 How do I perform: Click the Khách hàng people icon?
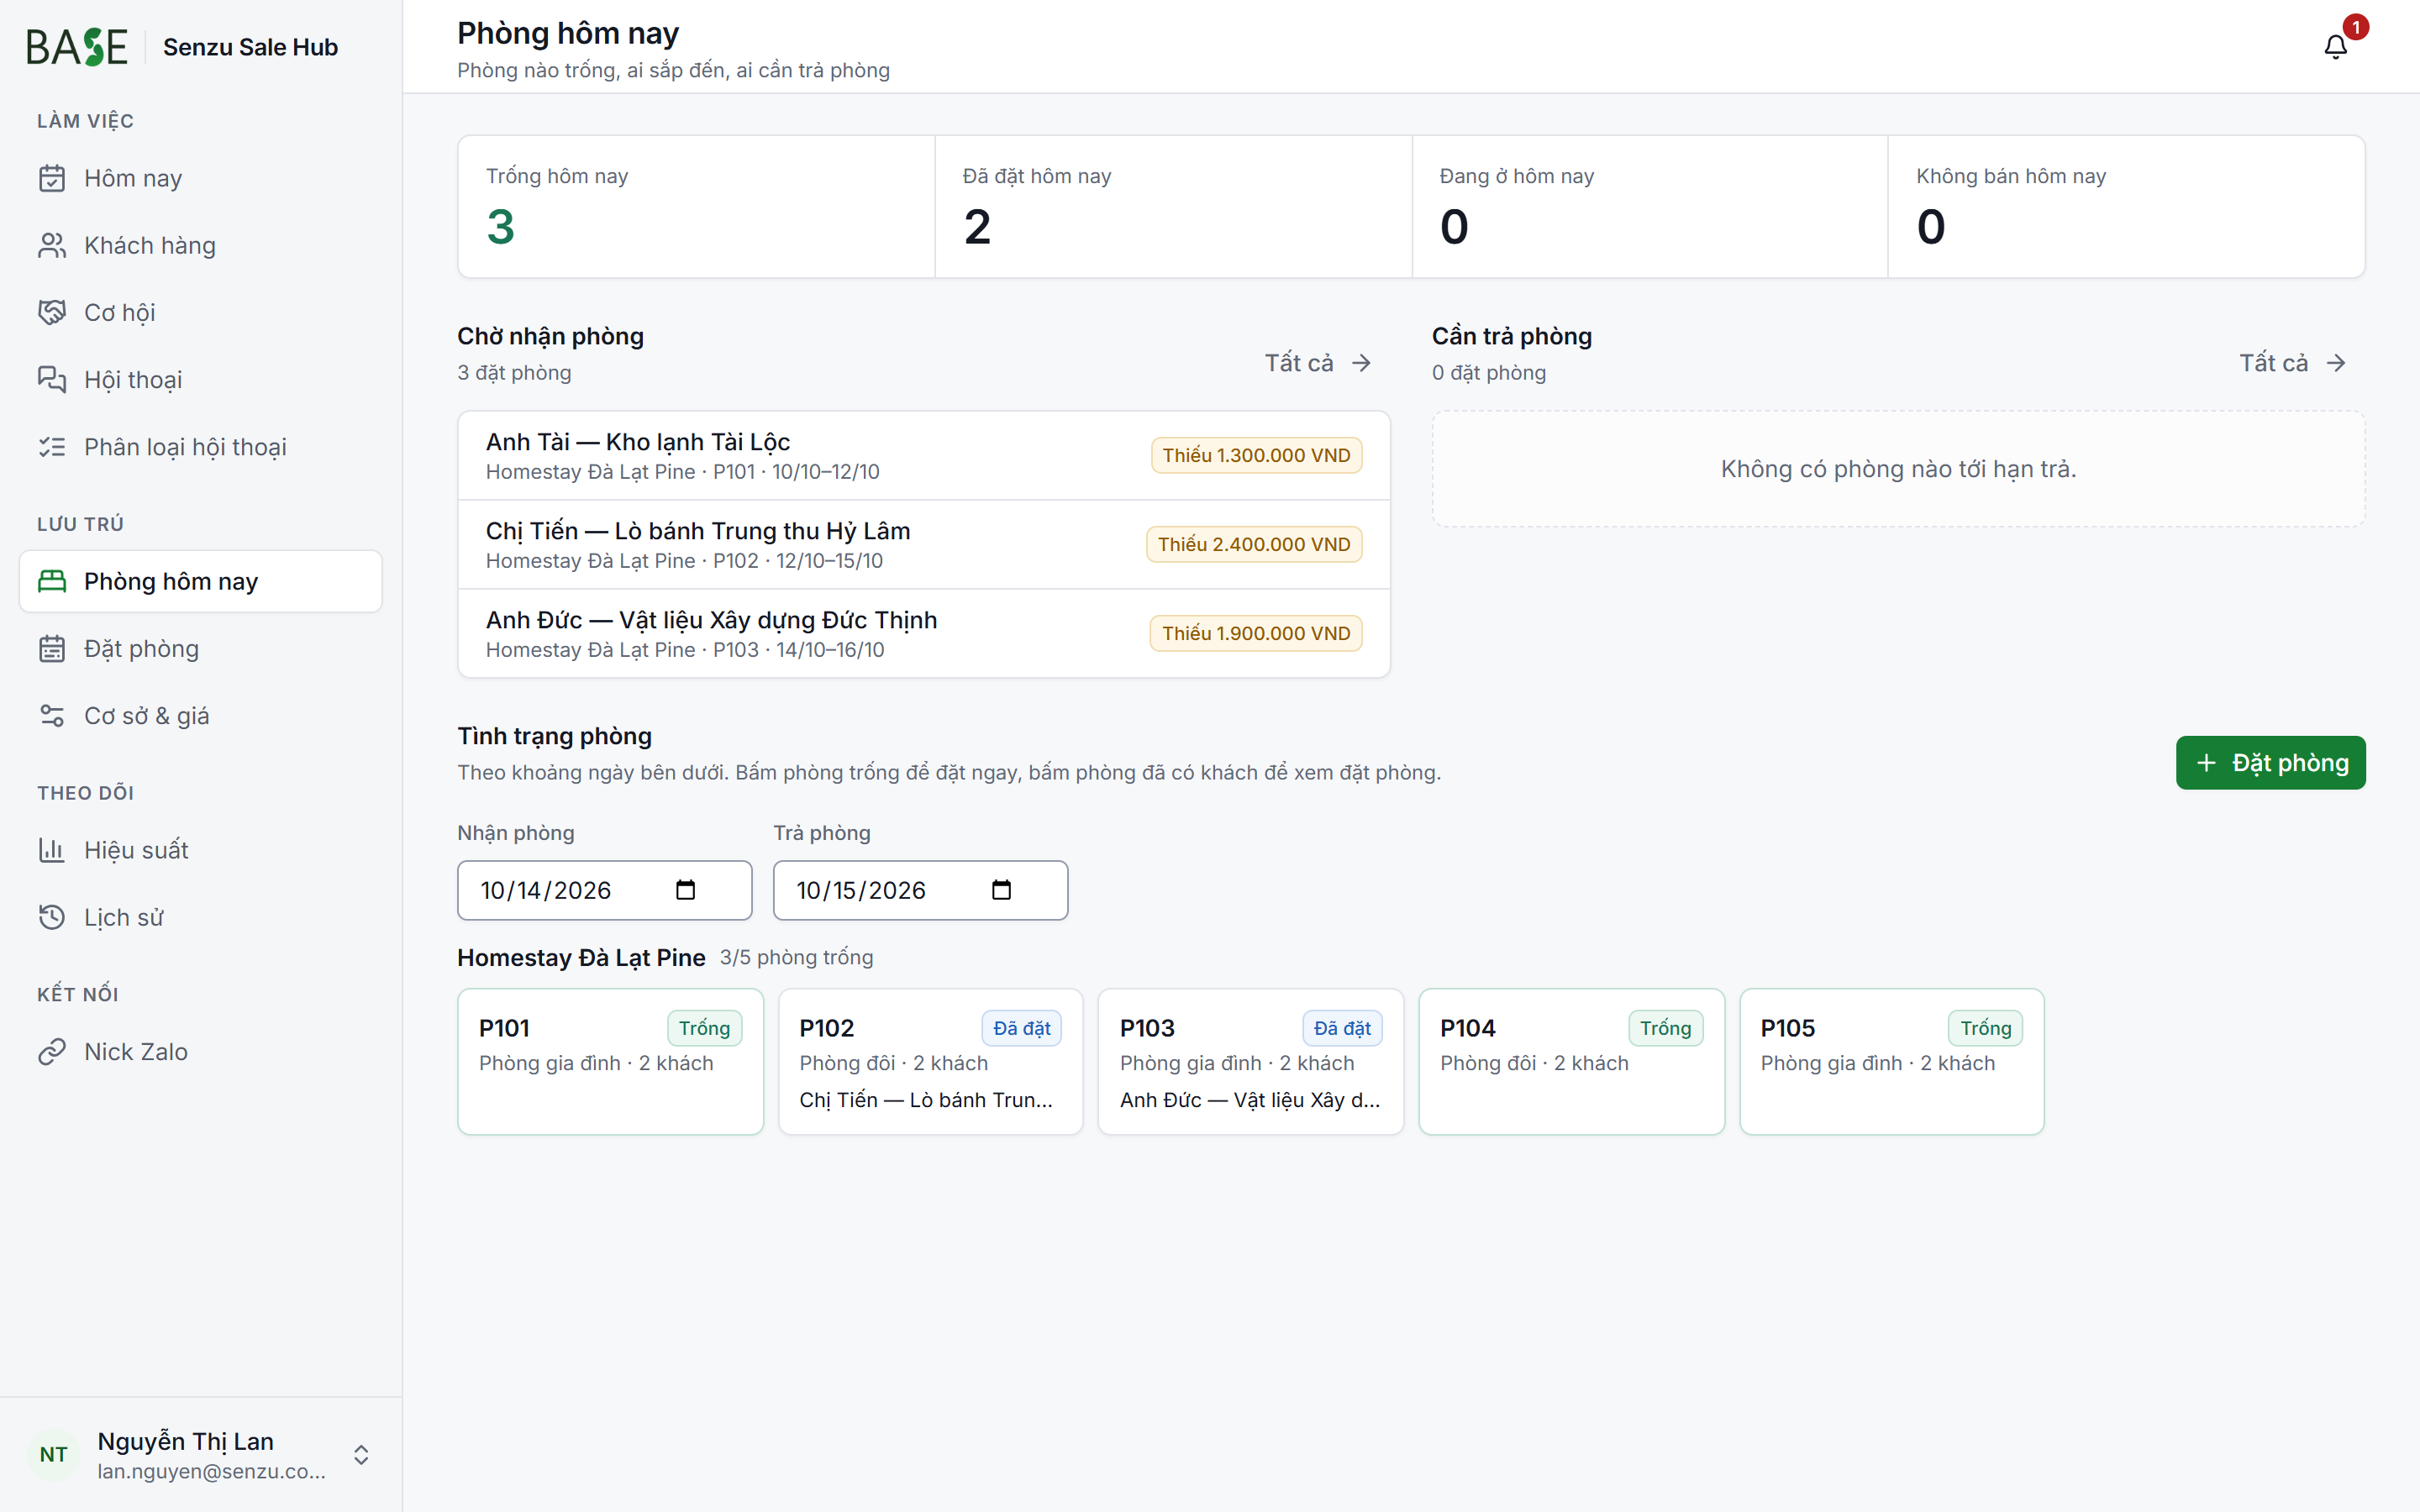point(52,245)
